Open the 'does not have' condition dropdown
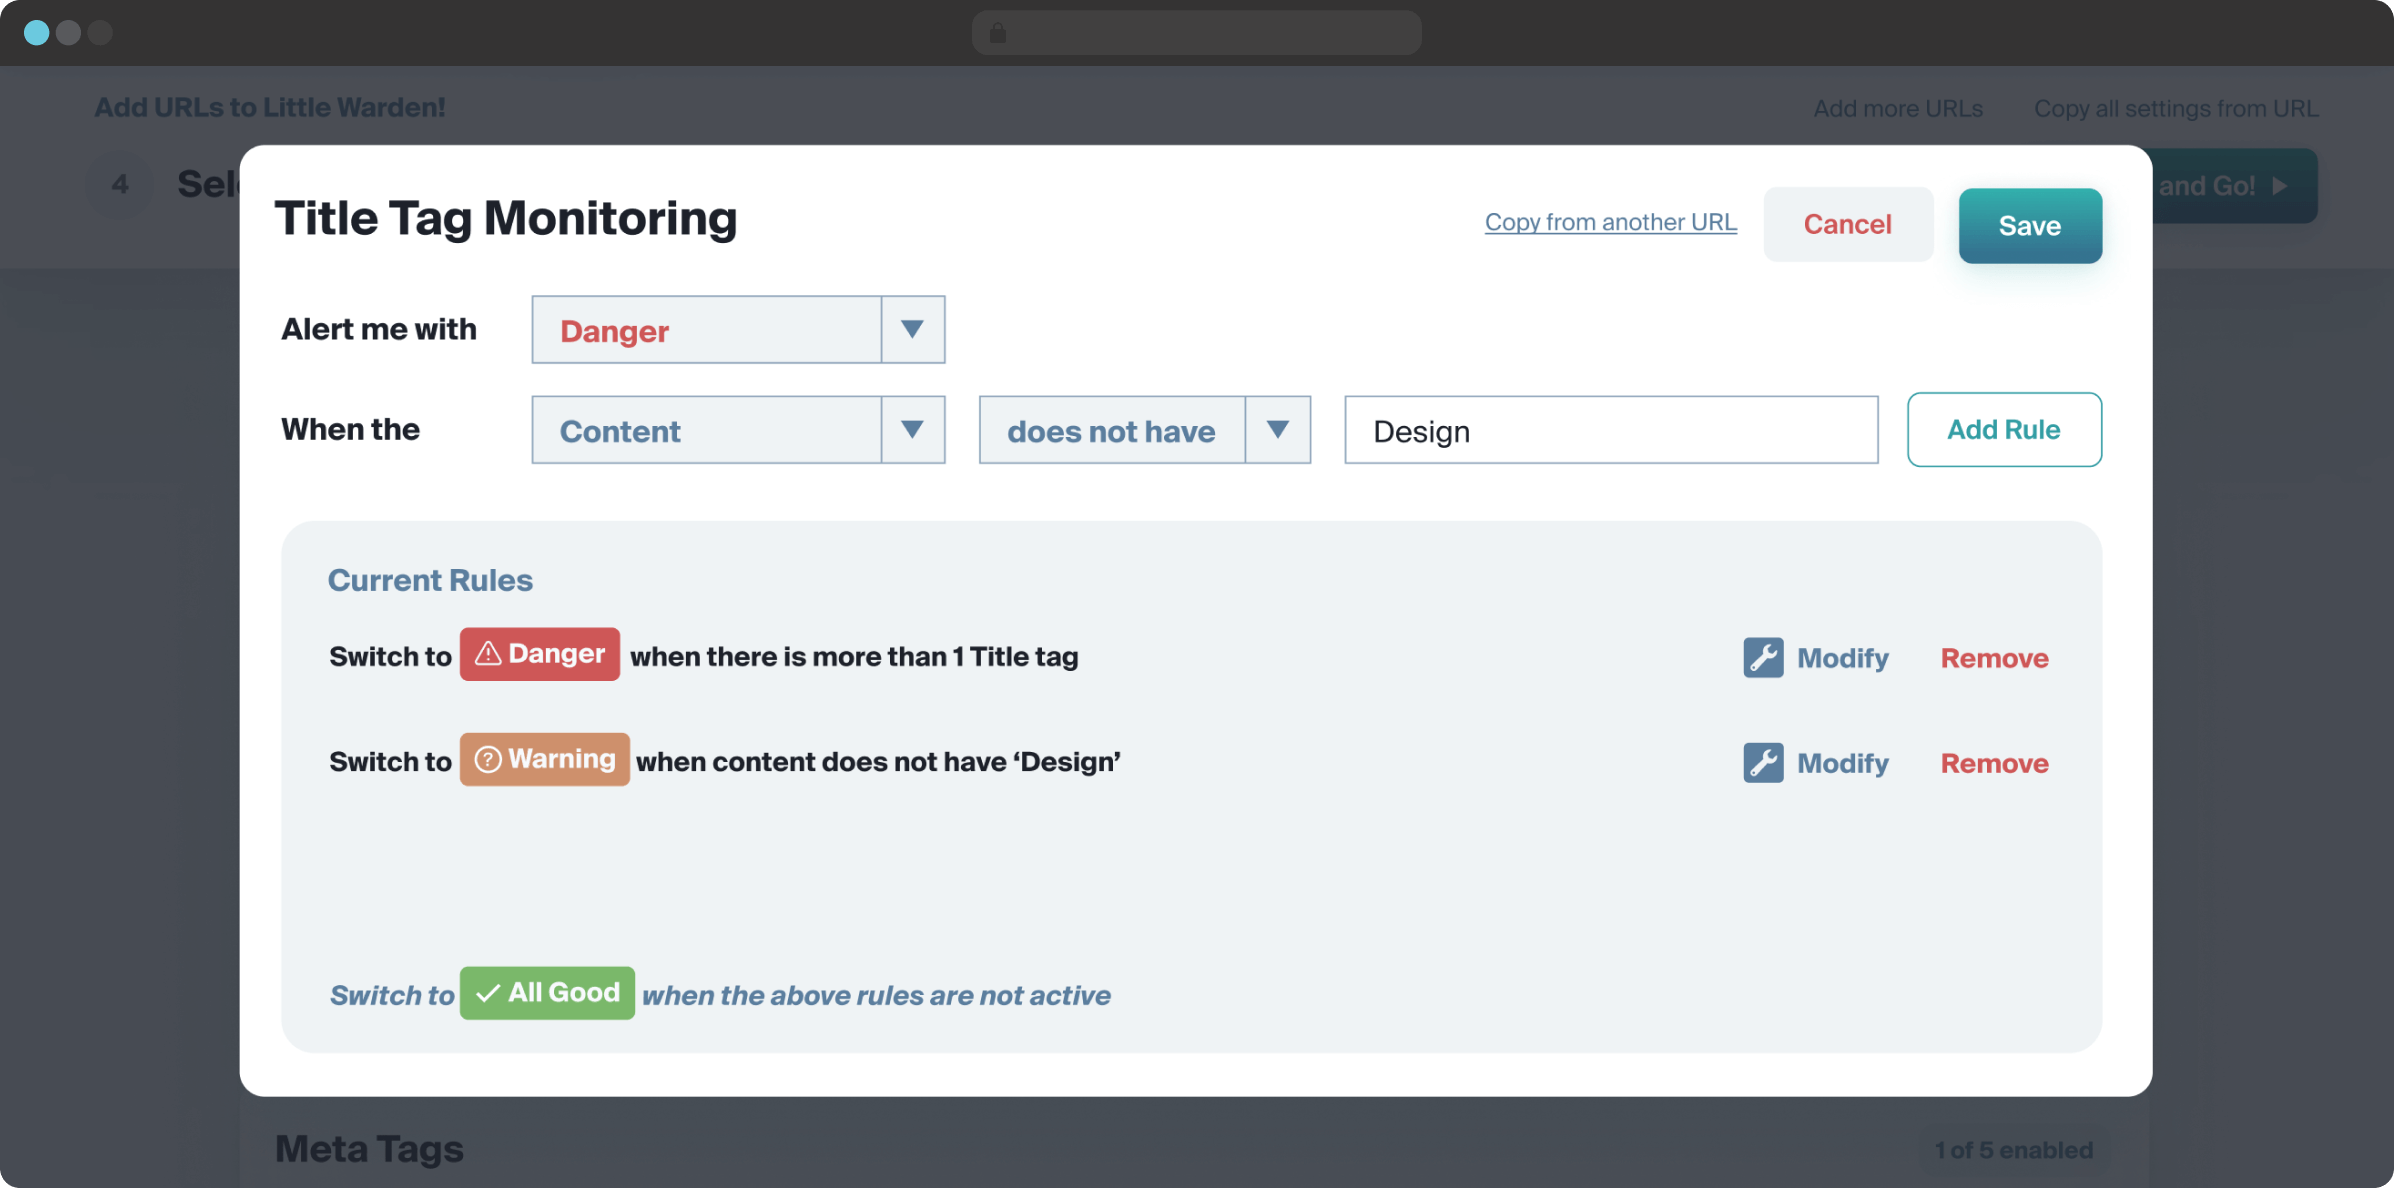Viewport: 2394px width, 1188px height. [x=1145, y=430]
